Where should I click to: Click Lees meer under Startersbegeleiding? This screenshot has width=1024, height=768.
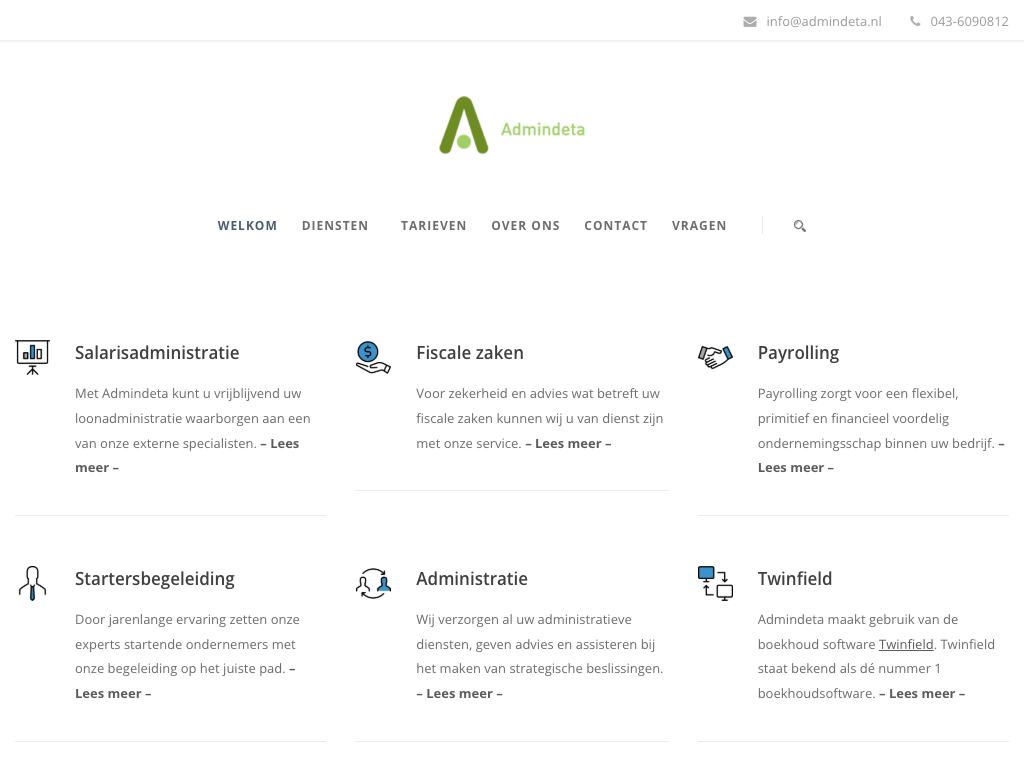(x=113, y=694)
